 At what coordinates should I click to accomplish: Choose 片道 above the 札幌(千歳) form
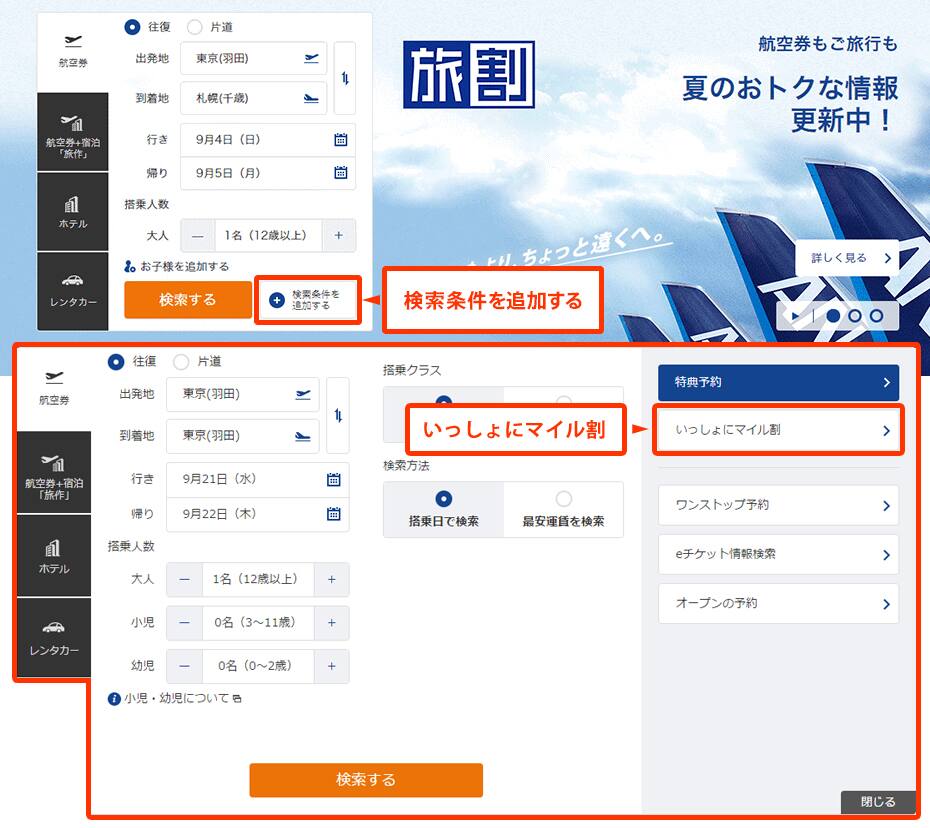194,27
